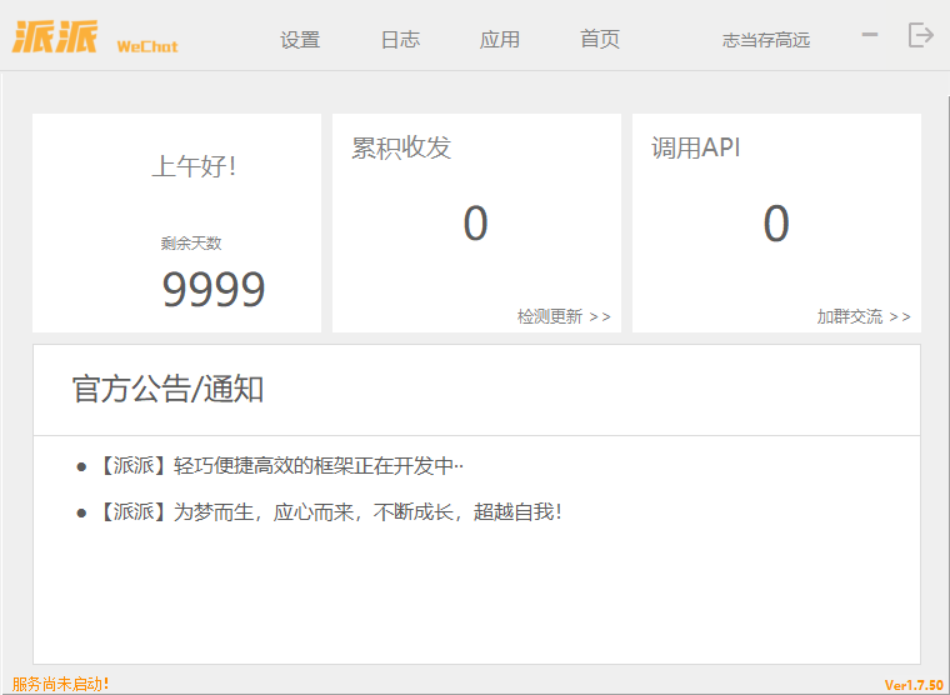Click the 调用API card title
The image size is (950, 695).
696,148
